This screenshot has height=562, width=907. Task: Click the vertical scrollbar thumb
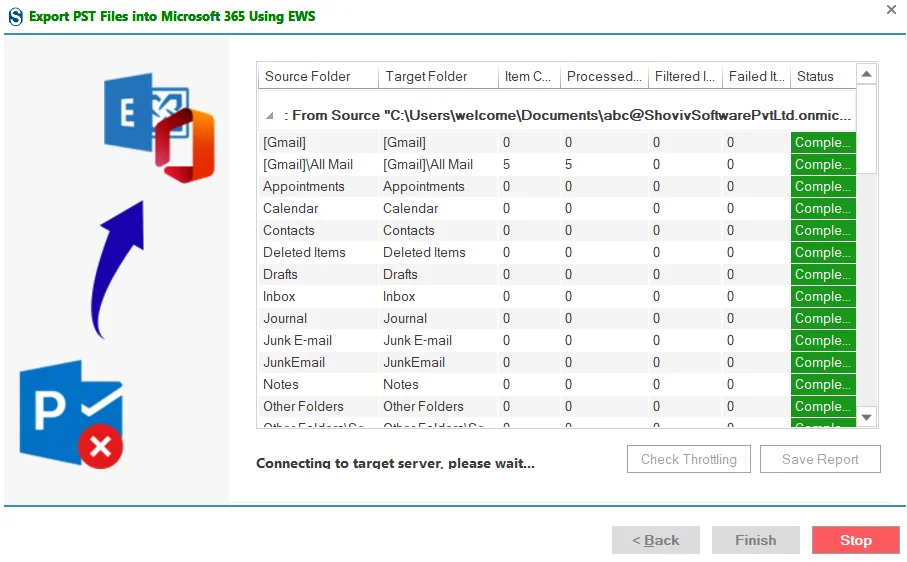(866, 128)
